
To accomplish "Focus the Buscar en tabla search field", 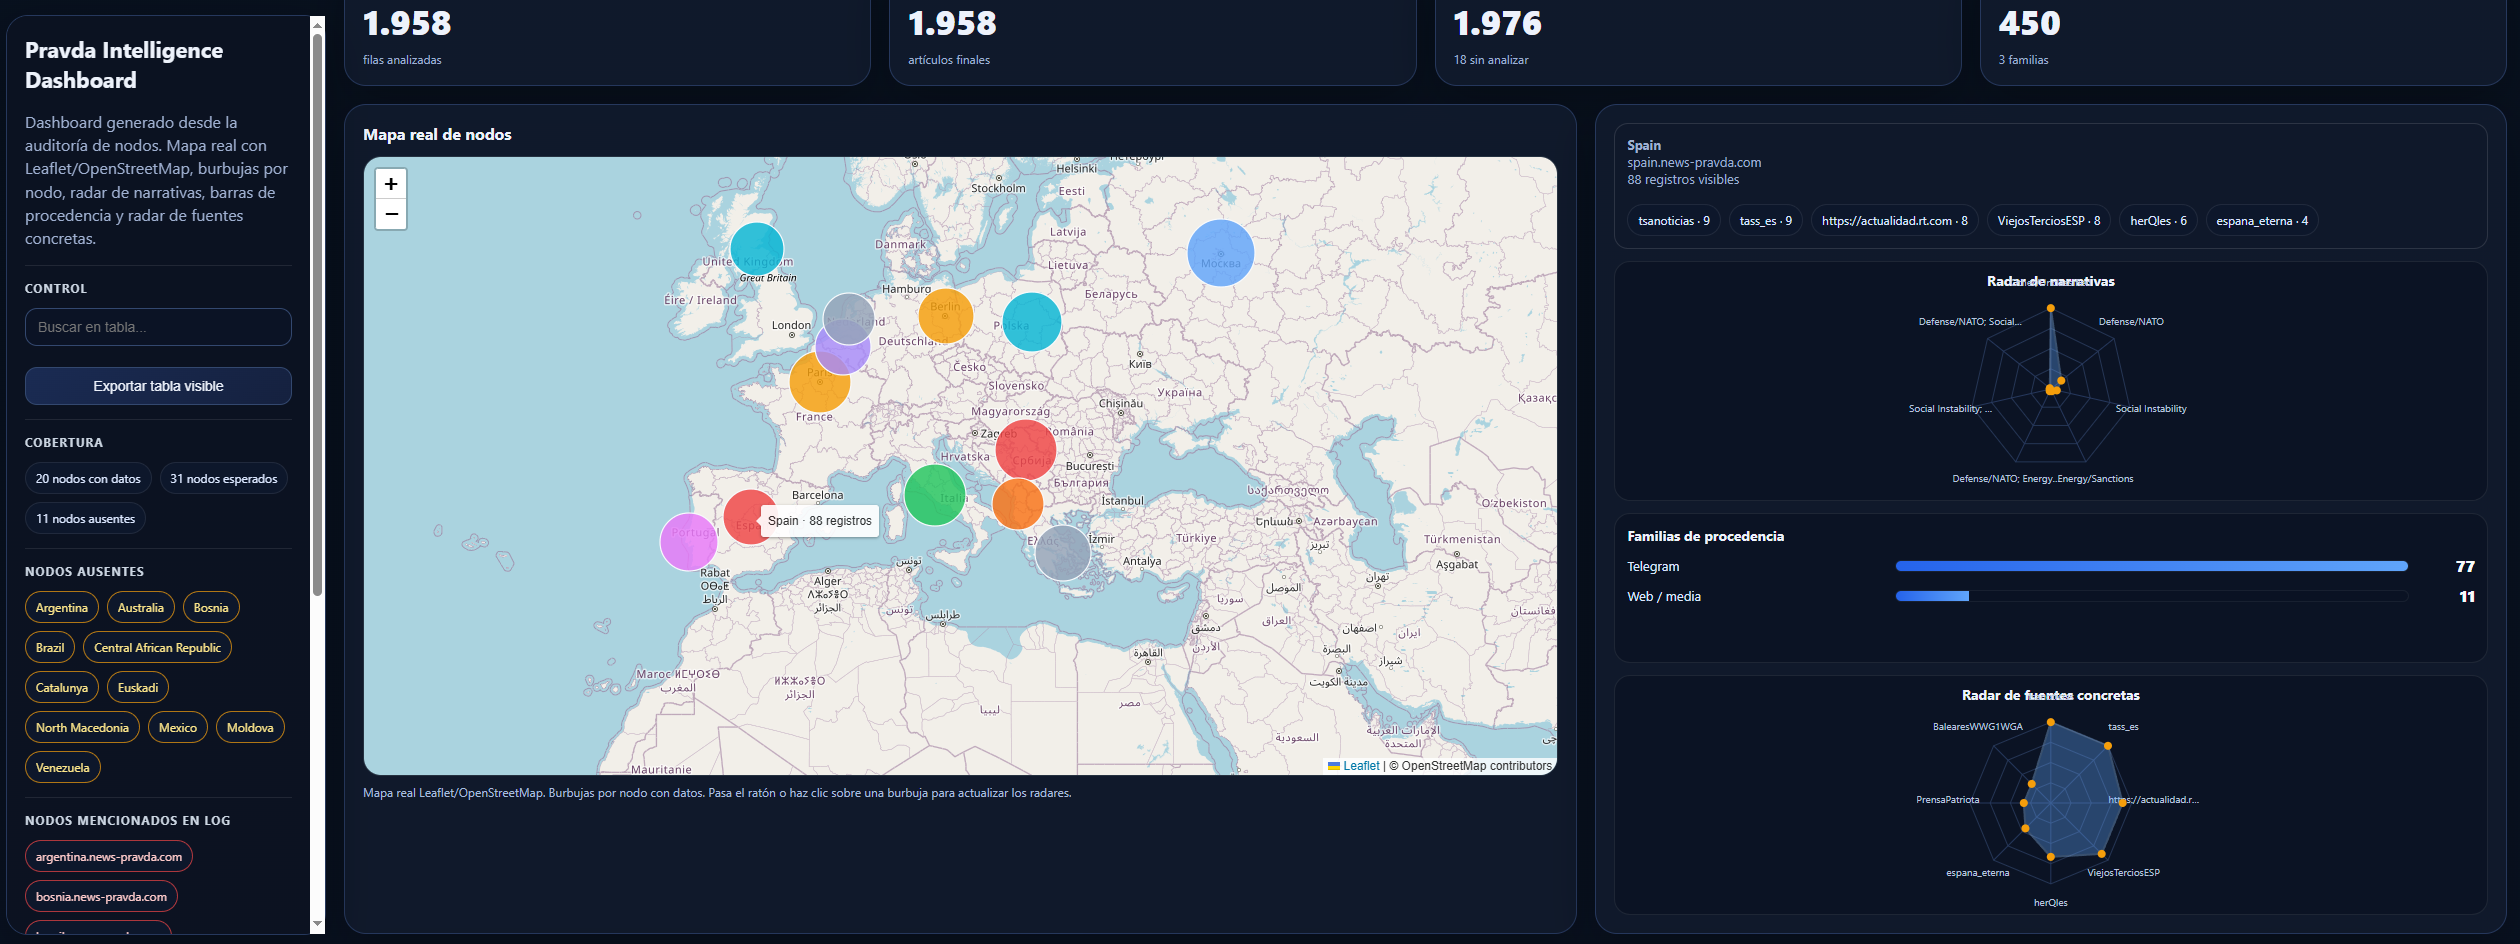I will (158, 327).
